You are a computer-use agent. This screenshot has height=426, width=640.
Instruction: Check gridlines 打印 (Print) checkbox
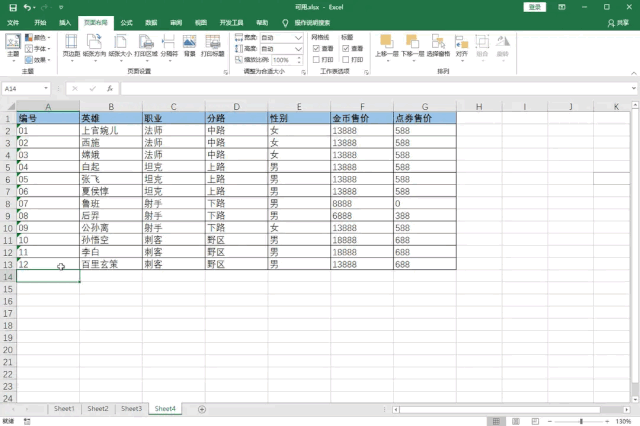(x=316, y=60)
